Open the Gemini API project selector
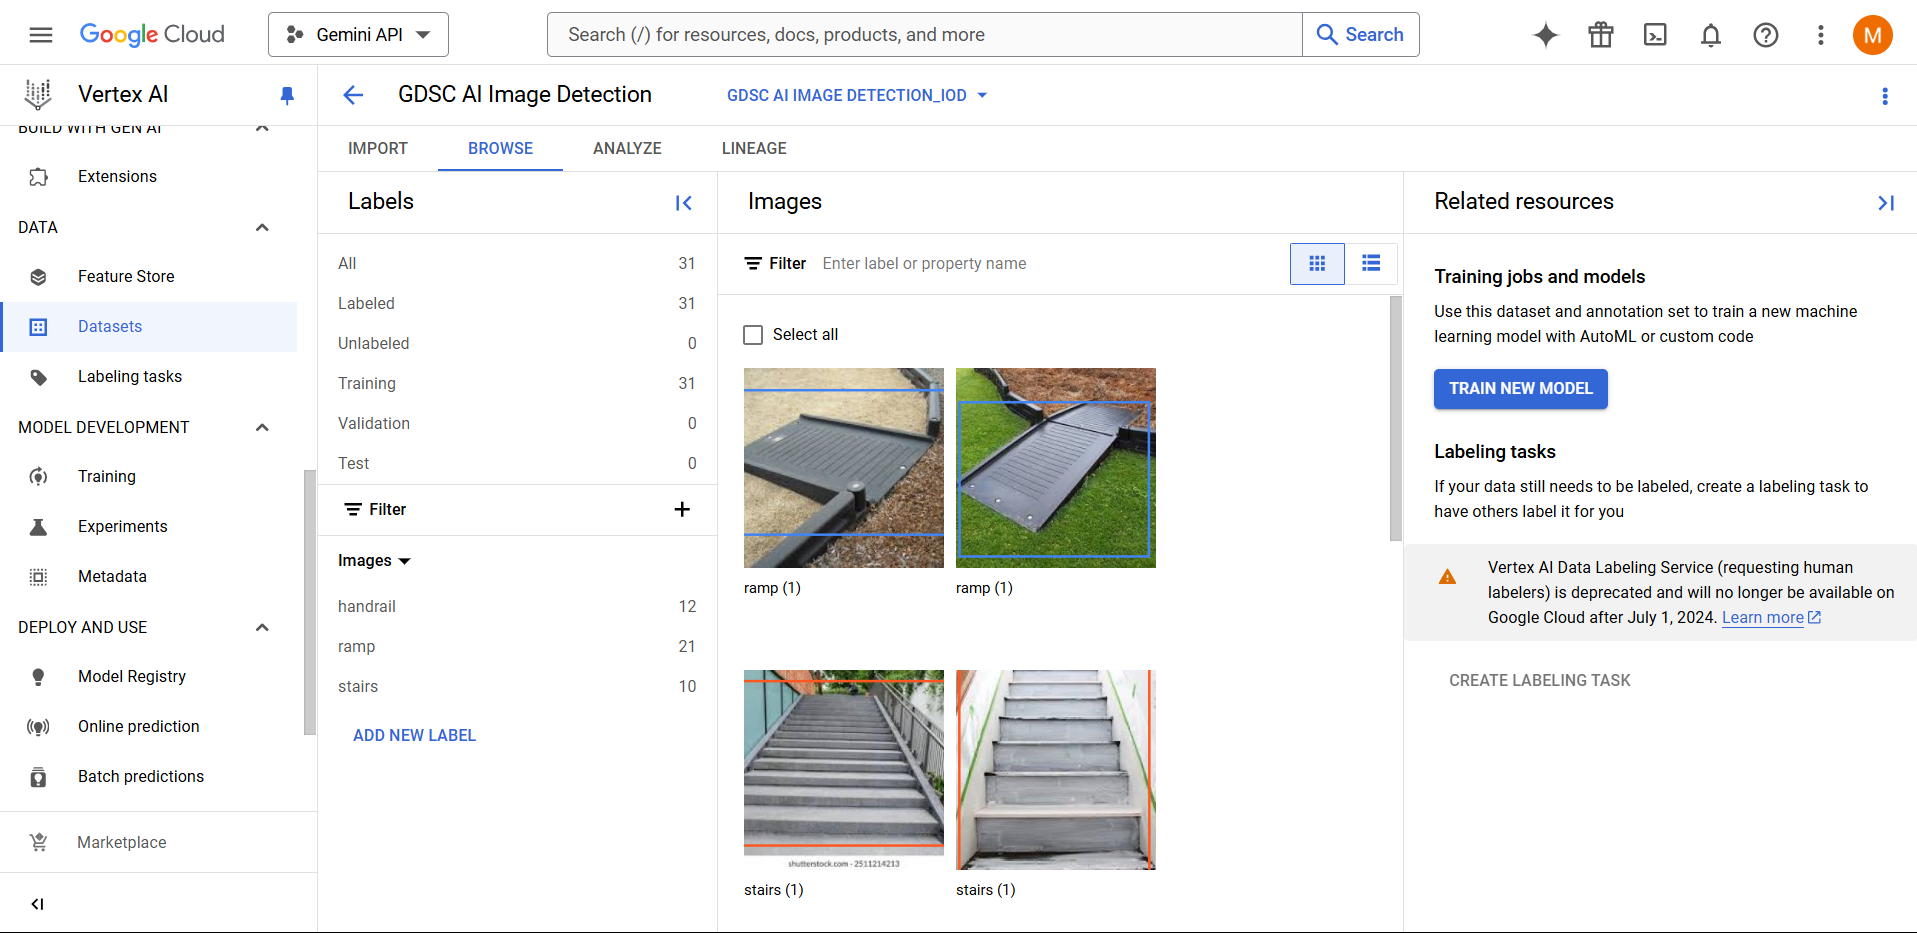The width and height of the screenshot is (1917, 933). [x=358, y=35]
